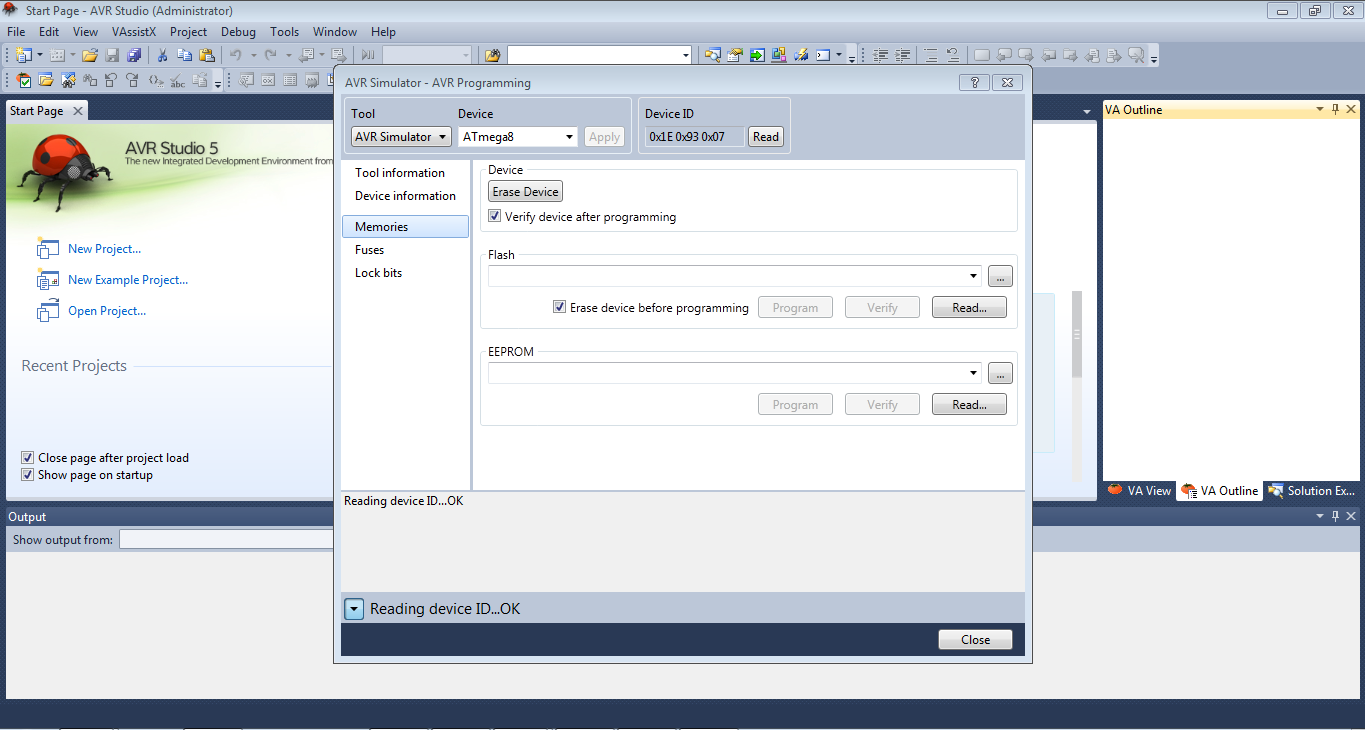Click the New Project icon on Start Page
The width and height of the screenshot is (1365, 730).
coord(47,249)
